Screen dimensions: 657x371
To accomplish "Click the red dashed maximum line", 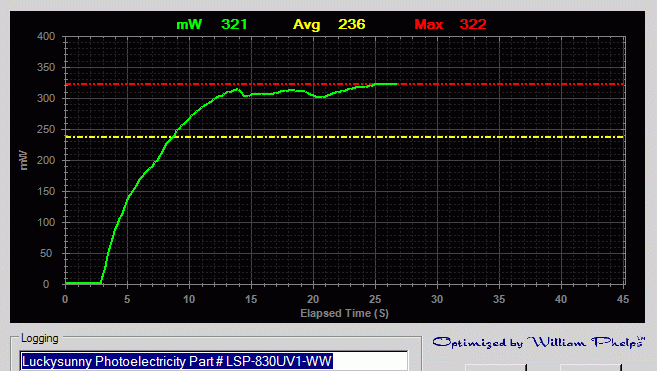I will [510, 84].
